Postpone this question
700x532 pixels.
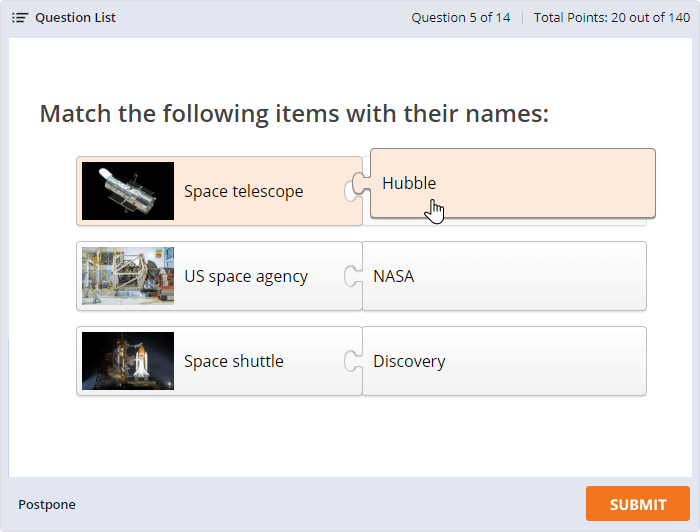pos(47,505)
